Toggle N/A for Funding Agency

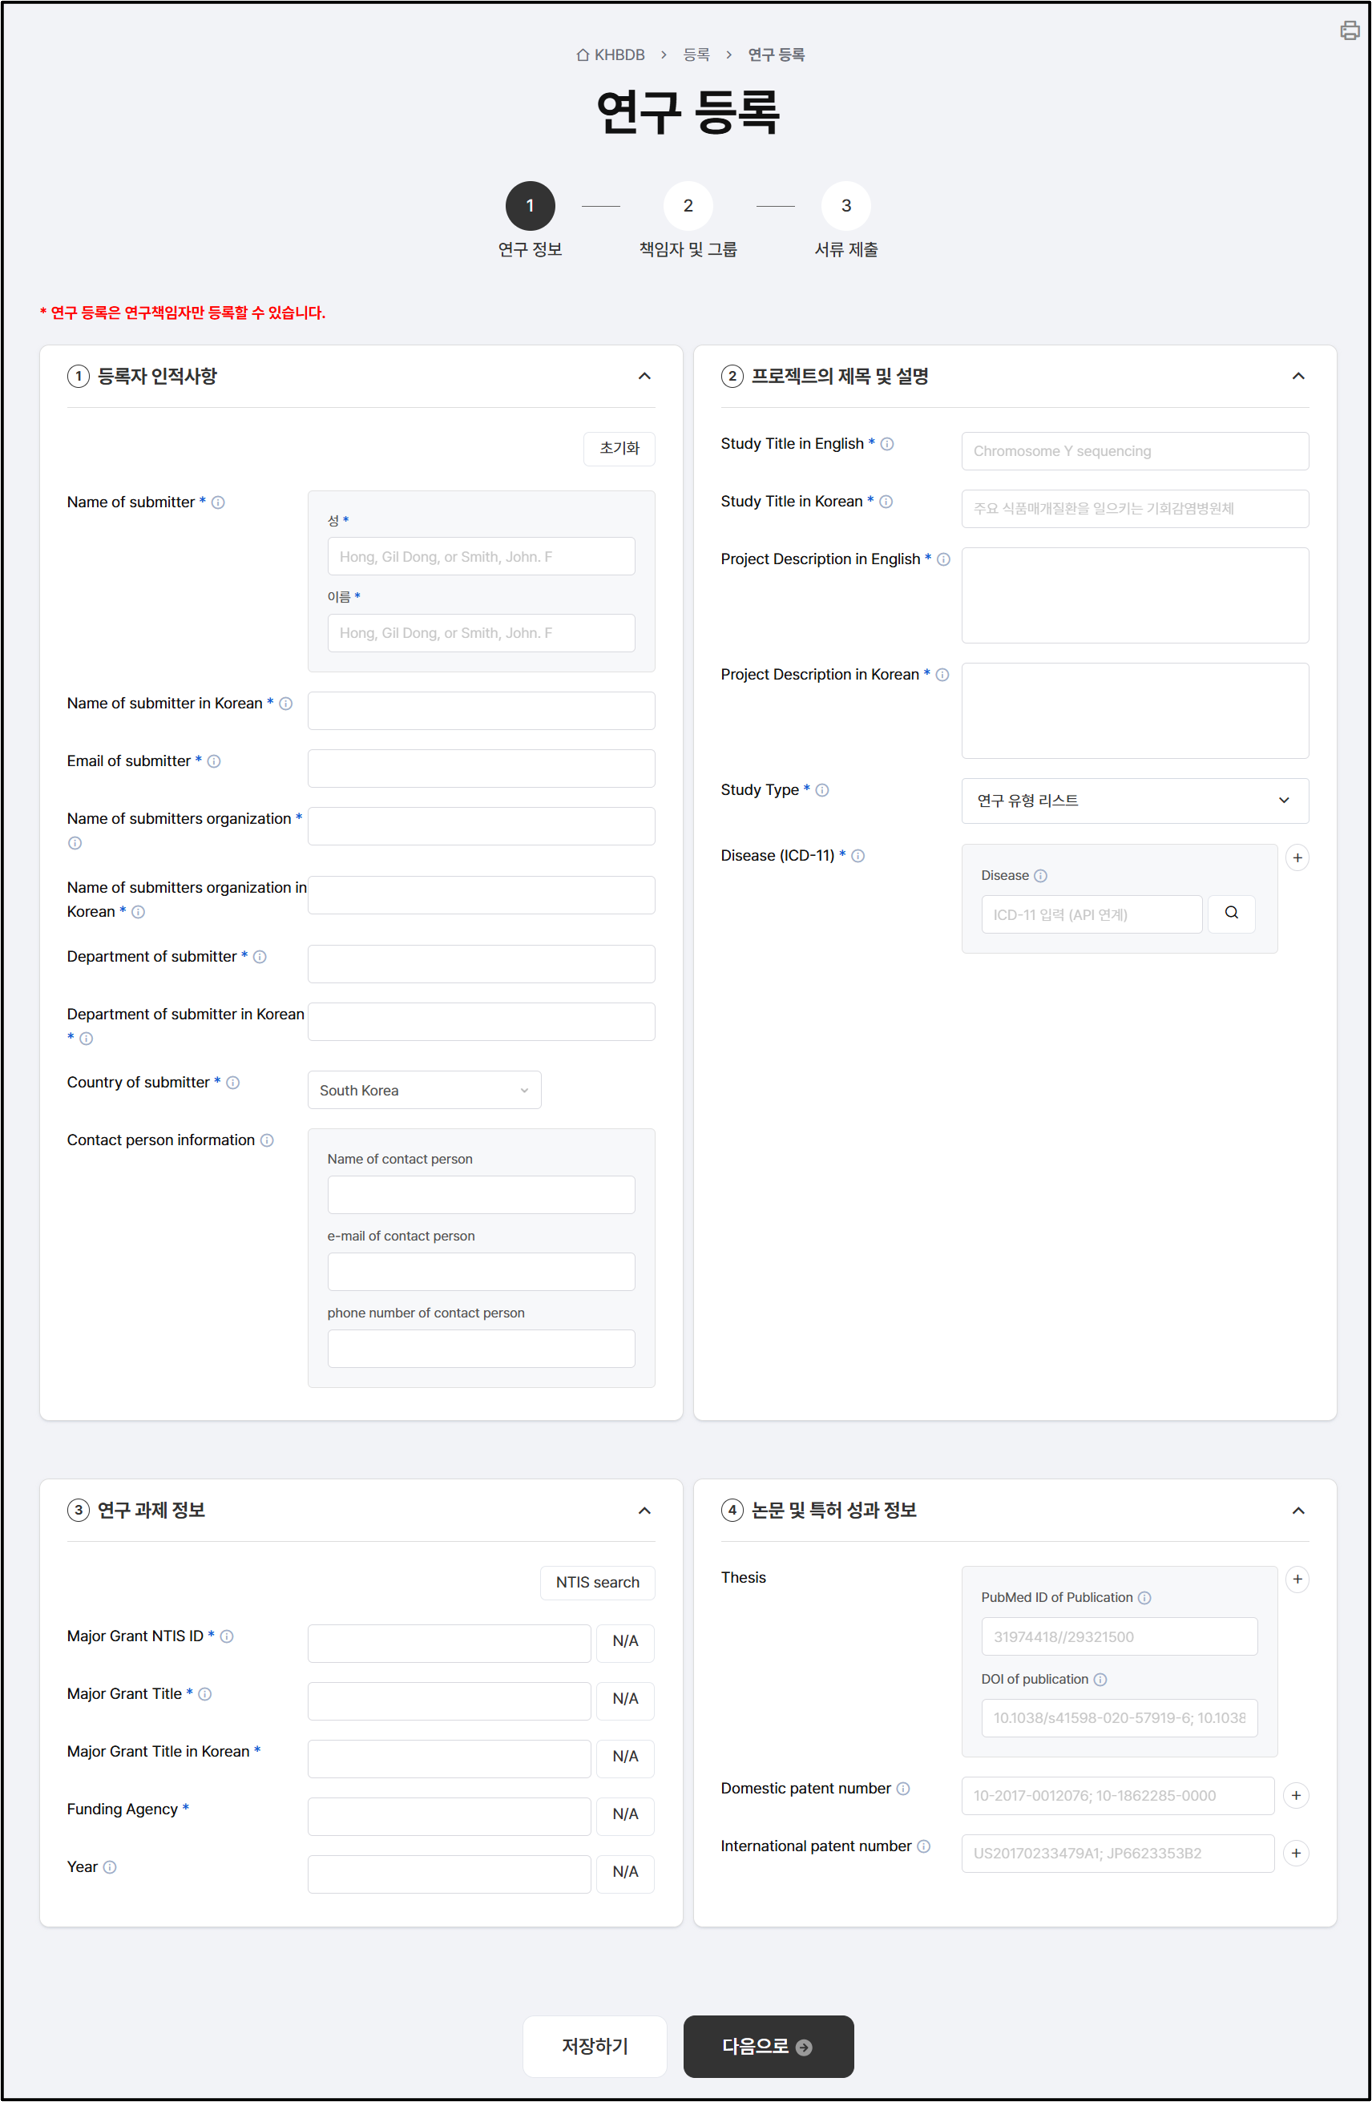pyautogui.click(x=625, y=1814)
